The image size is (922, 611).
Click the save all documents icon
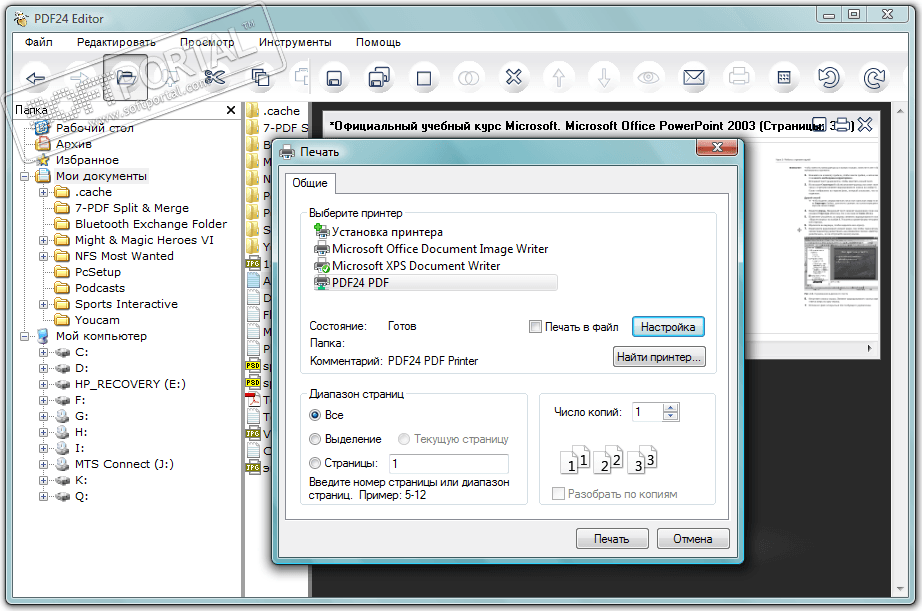point(379,78)
